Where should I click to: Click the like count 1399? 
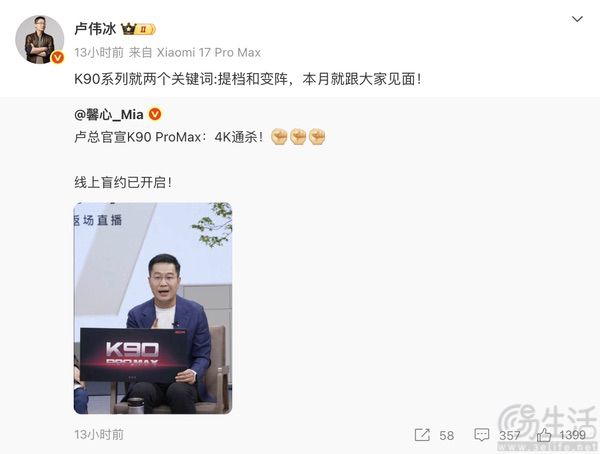click(572, 435)
